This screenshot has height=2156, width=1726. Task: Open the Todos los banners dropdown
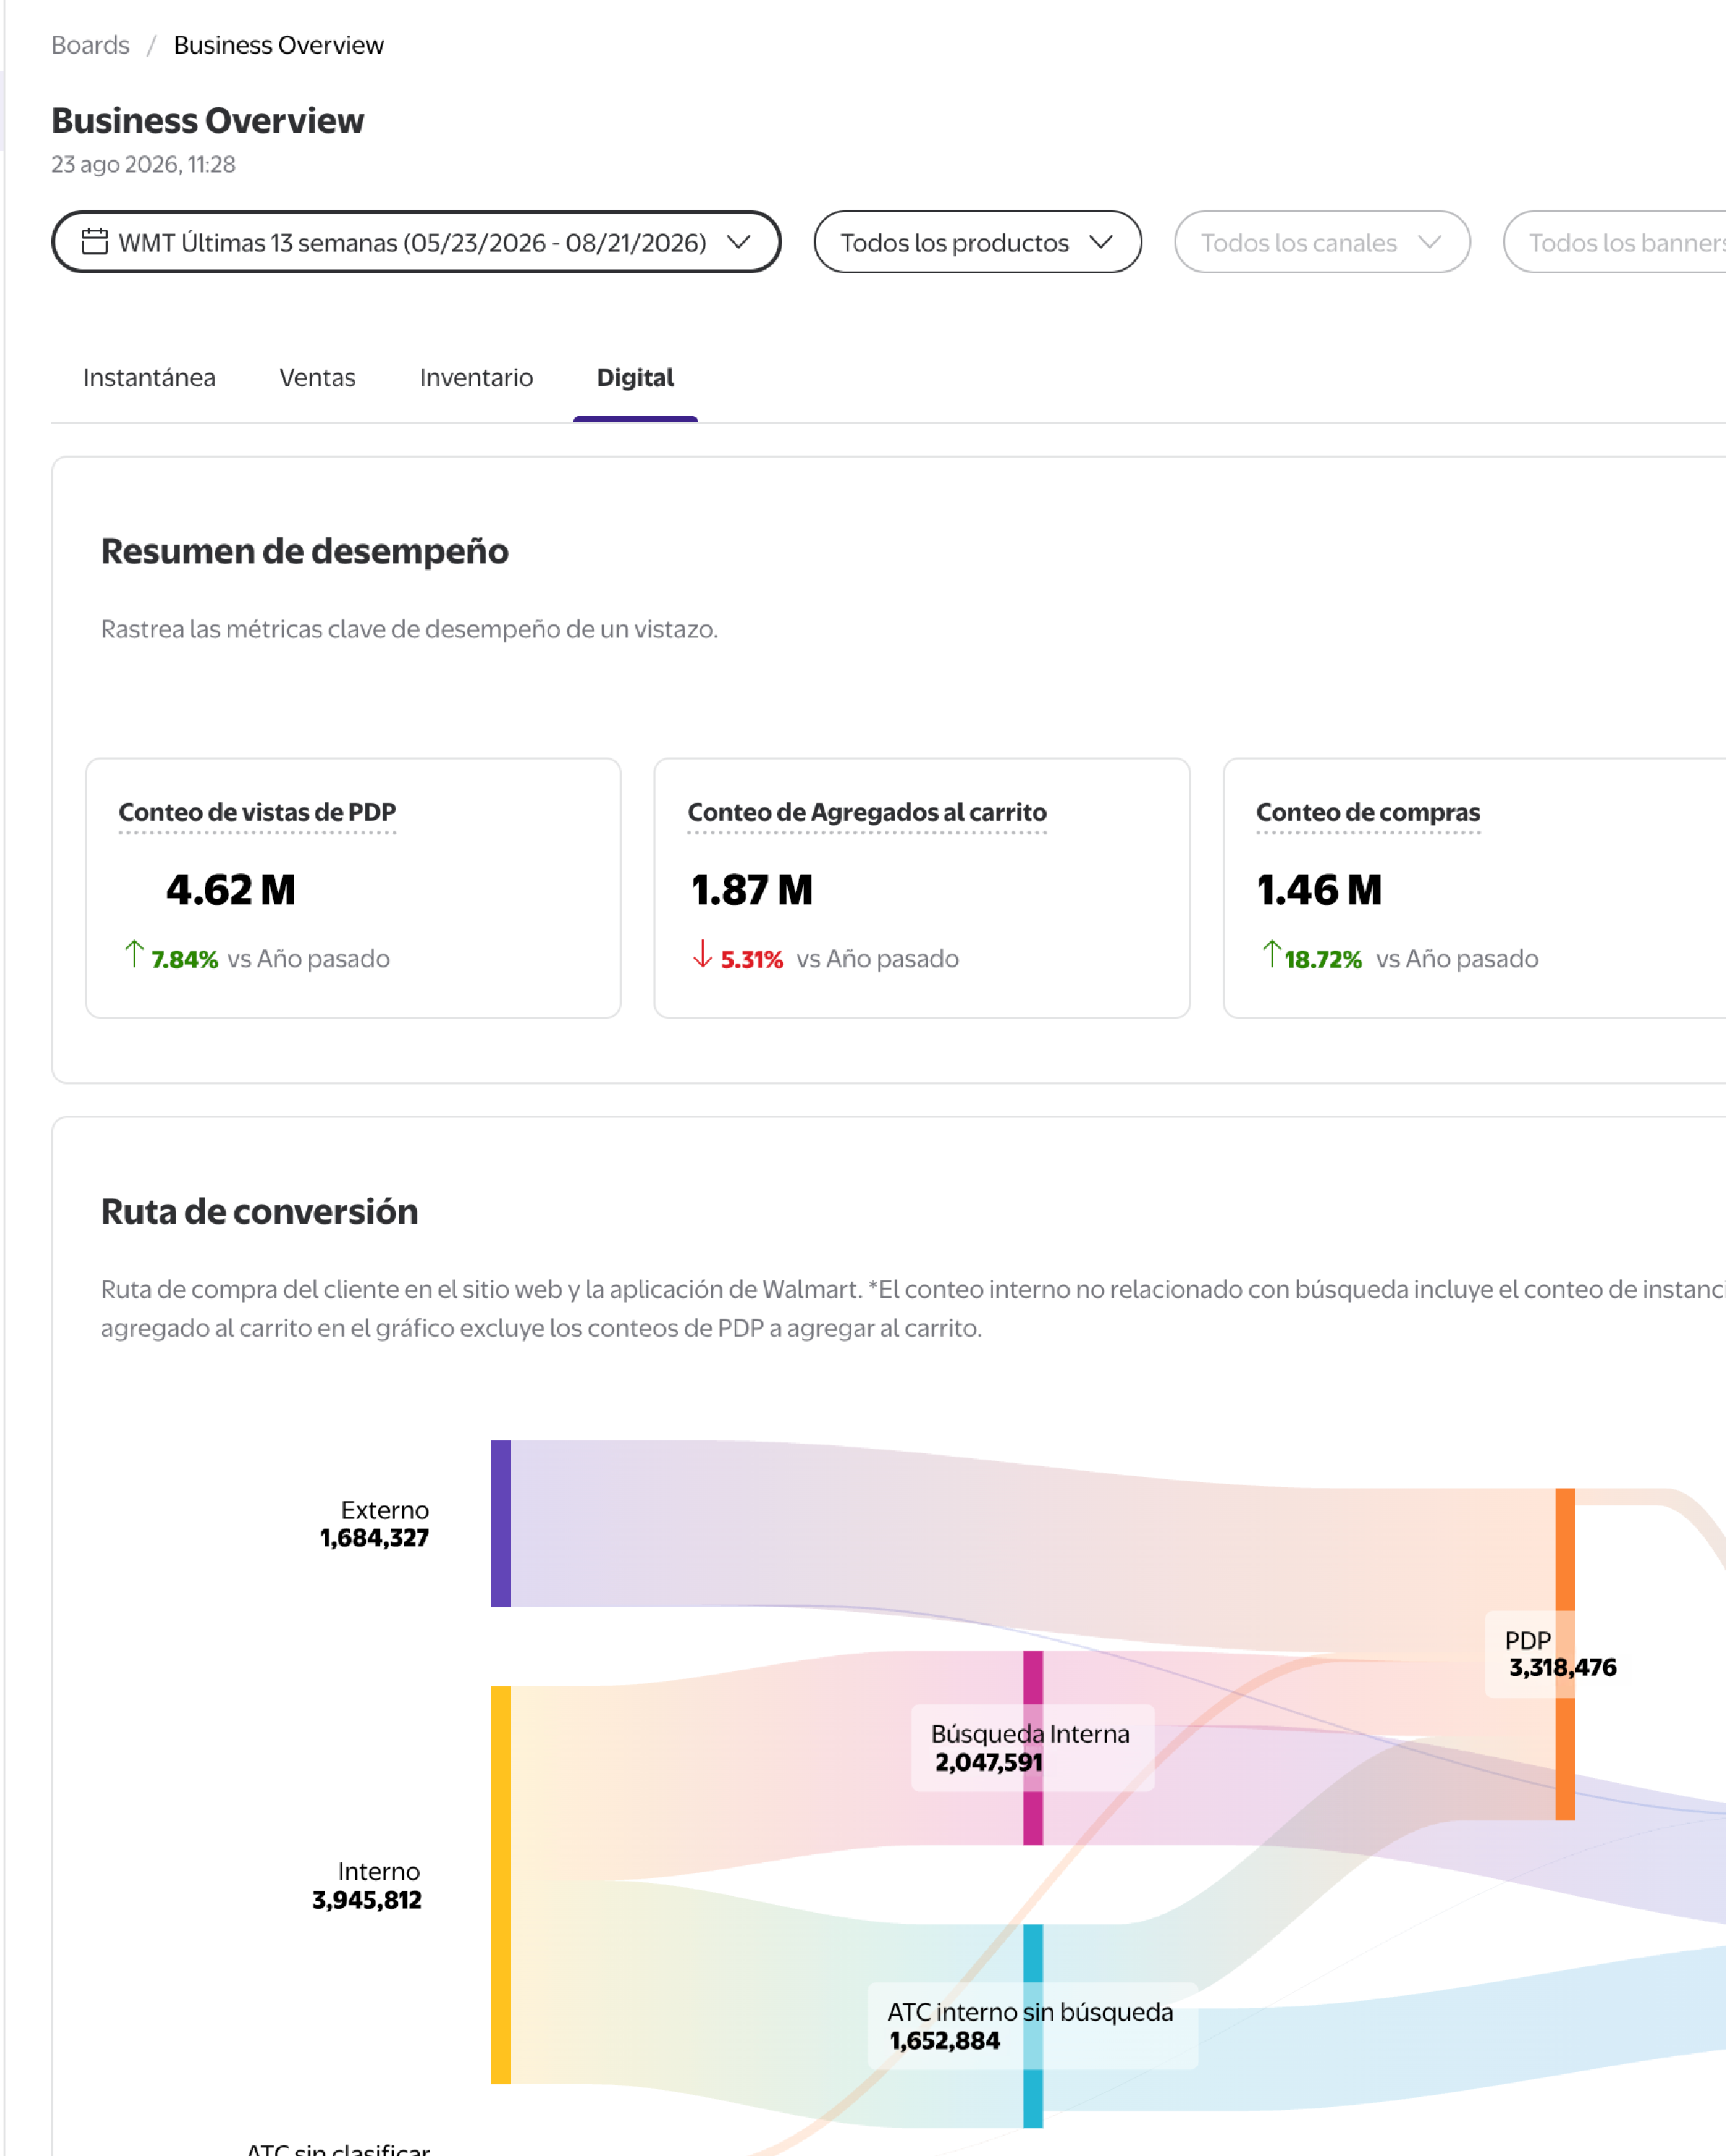click(x=1615, y=241)
